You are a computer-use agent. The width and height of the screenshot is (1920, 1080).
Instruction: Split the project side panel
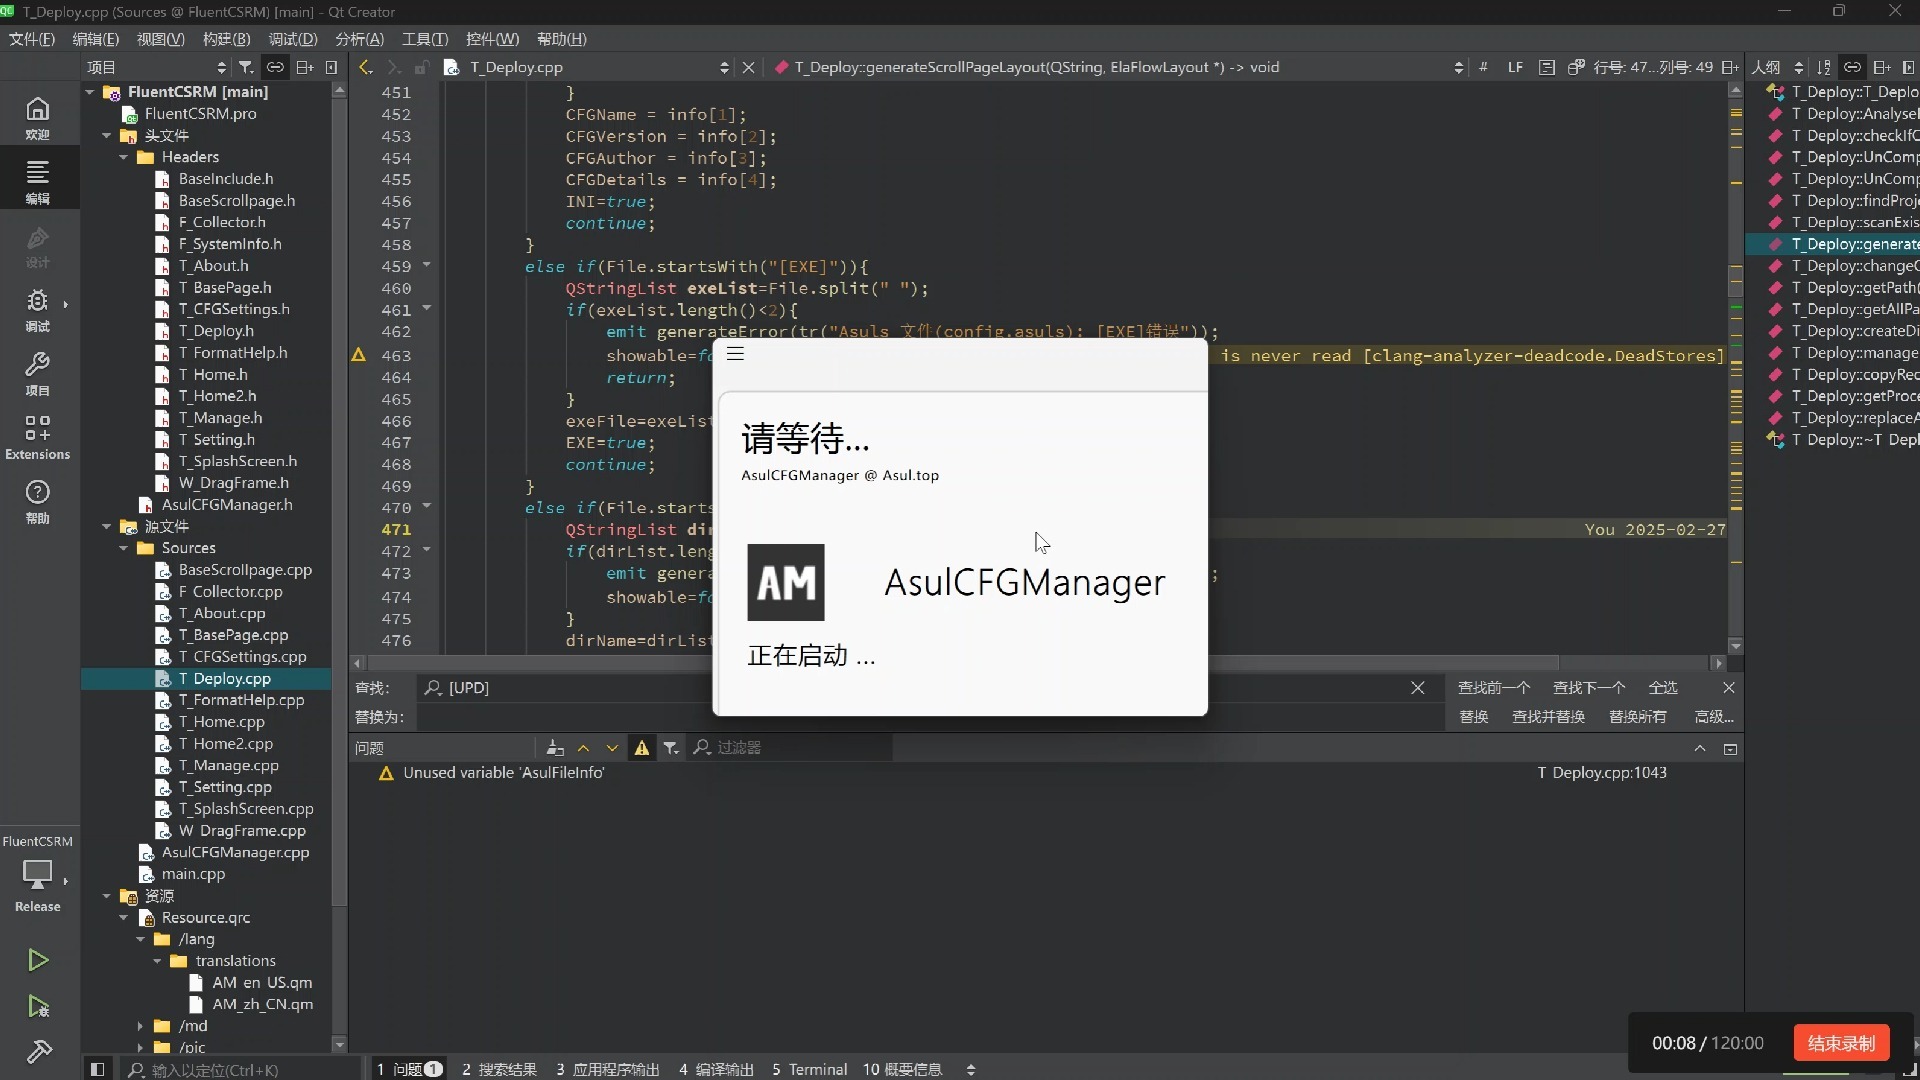click(305, 67)
